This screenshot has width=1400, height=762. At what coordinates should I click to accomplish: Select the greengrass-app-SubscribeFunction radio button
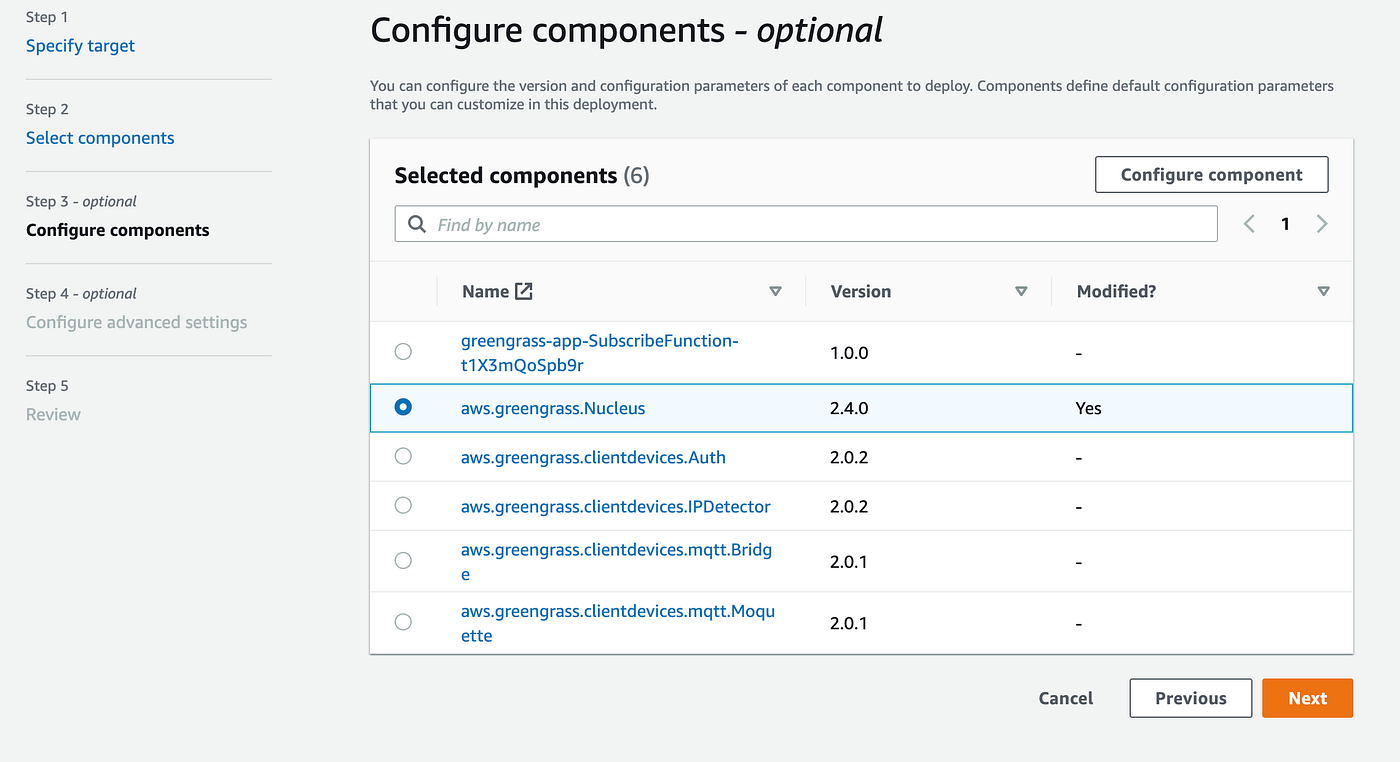(x=403, y=351)
